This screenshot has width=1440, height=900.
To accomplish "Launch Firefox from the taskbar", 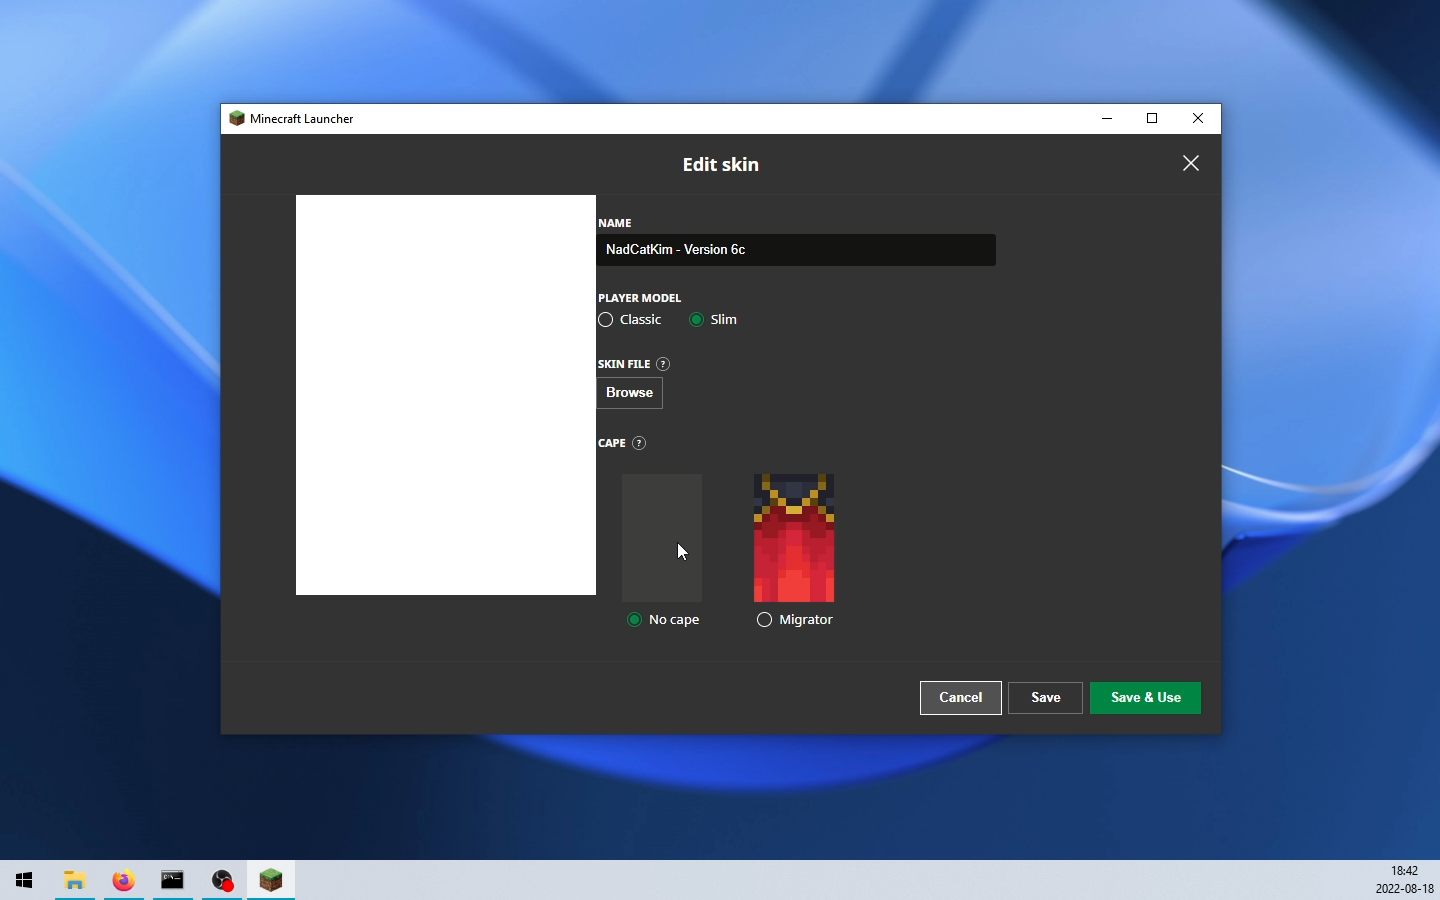I will (124, 880).
